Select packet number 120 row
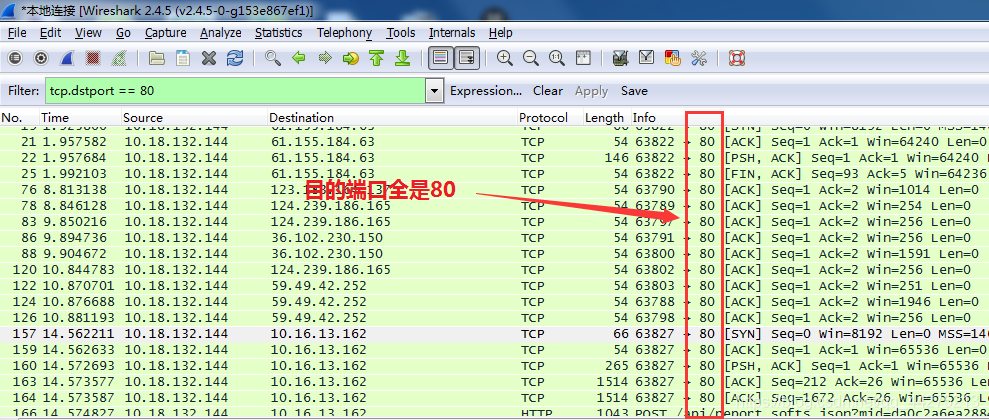 pyautogui.click(x=494, y=270)
